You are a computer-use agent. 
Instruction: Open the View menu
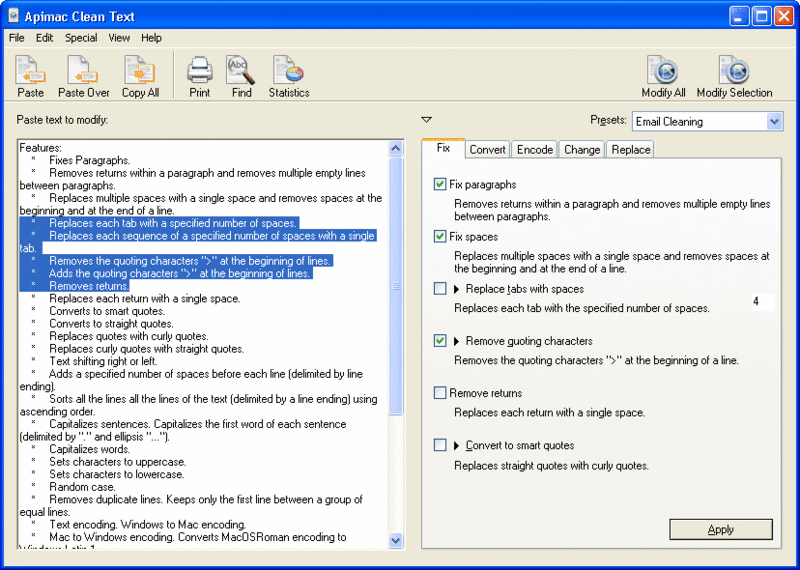[x=119, y=38]
